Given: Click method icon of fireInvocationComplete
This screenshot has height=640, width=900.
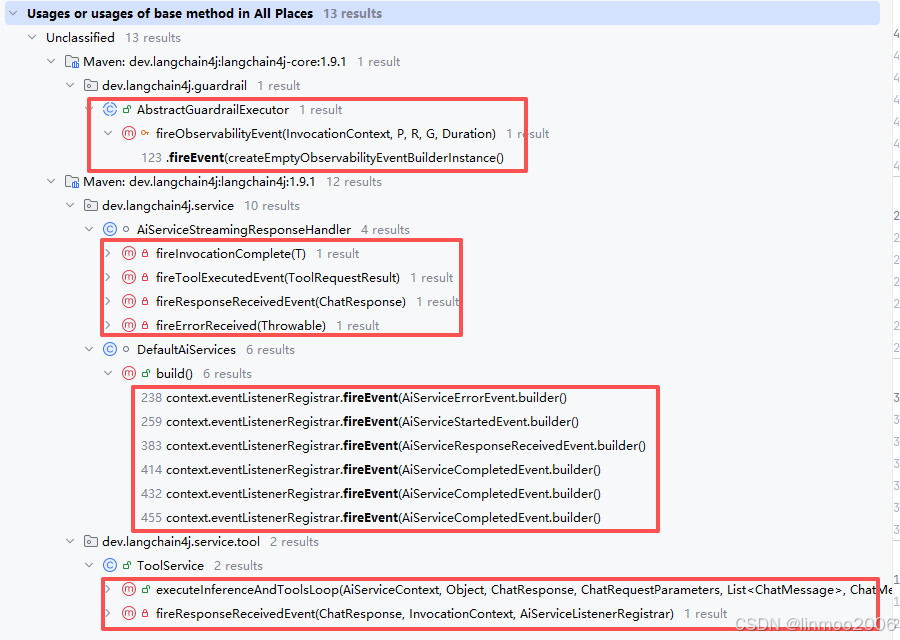Looking at the screenshot, I should click(x=129, y=253).
